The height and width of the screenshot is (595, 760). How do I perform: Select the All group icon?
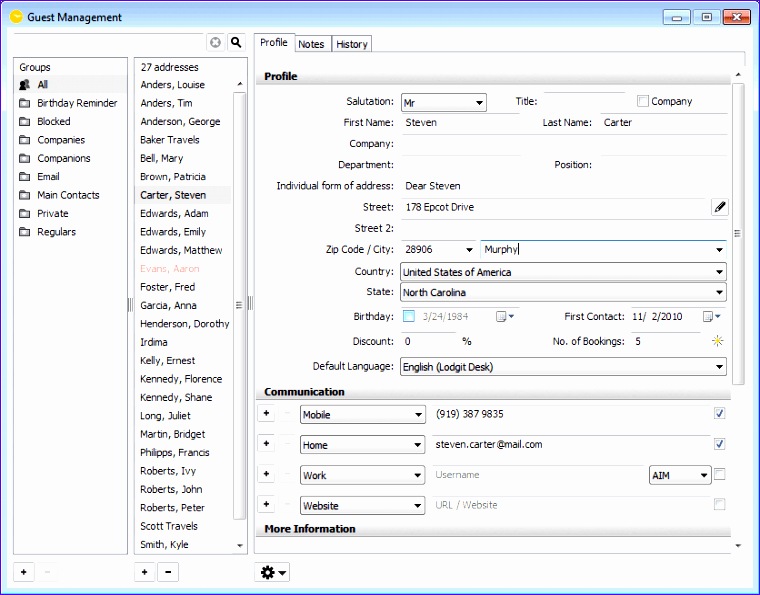pyautogui.click(x=24, y=85)
